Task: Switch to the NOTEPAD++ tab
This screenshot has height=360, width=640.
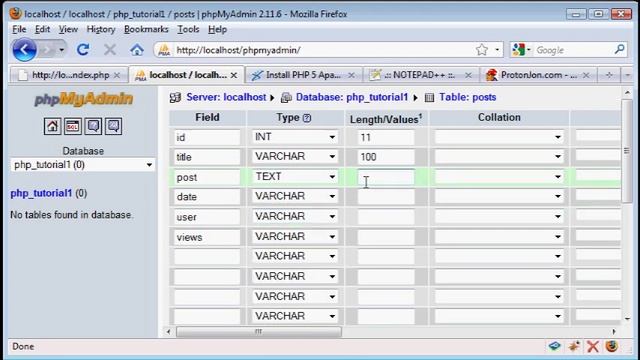Action: [419, 76]
